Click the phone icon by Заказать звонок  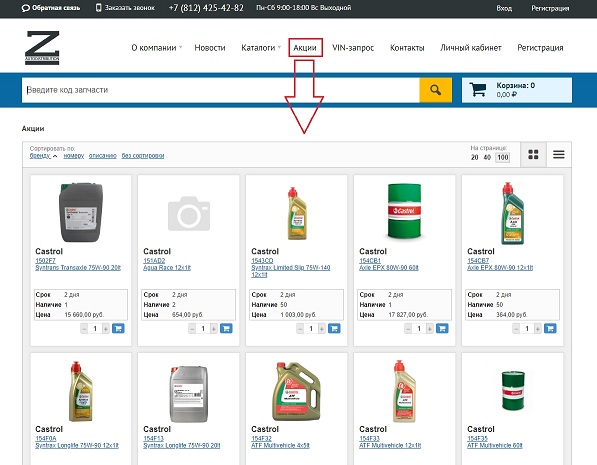pos(99,8)
